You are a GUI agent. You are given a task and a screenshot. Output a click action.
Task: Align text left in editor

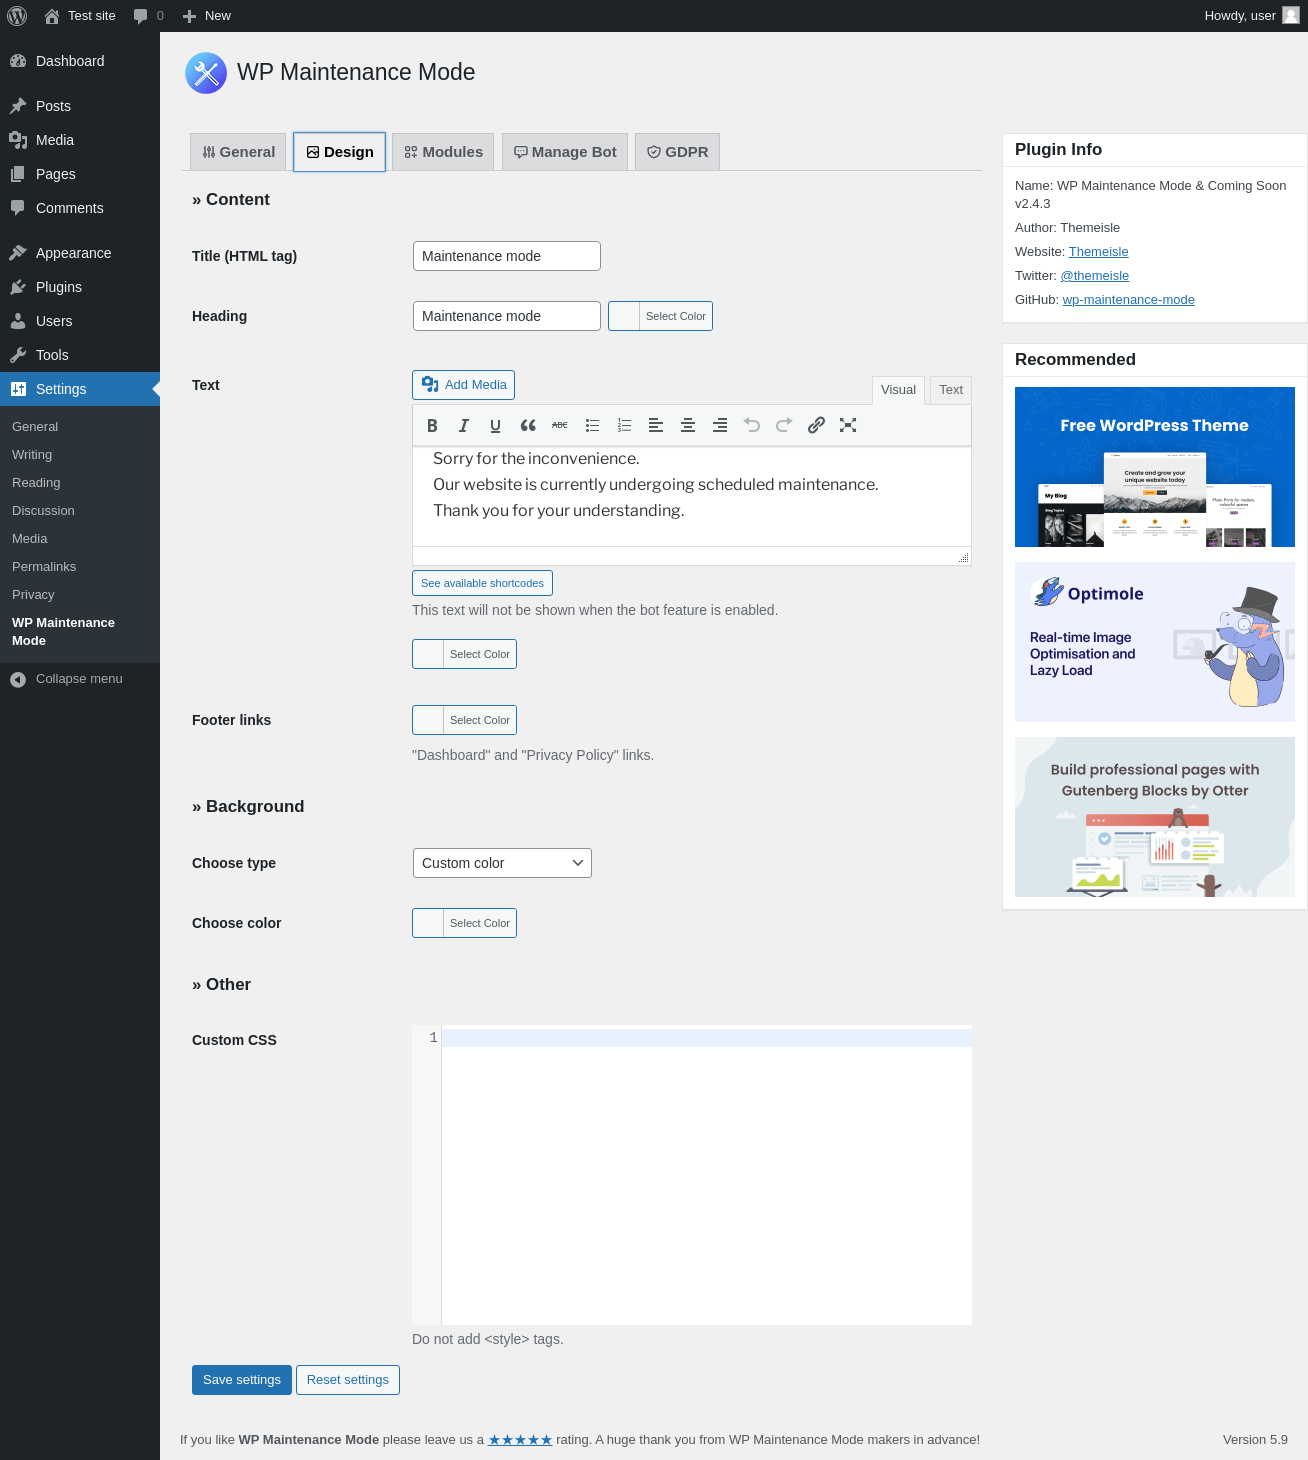pyautogui.click(x=656, y=425)
